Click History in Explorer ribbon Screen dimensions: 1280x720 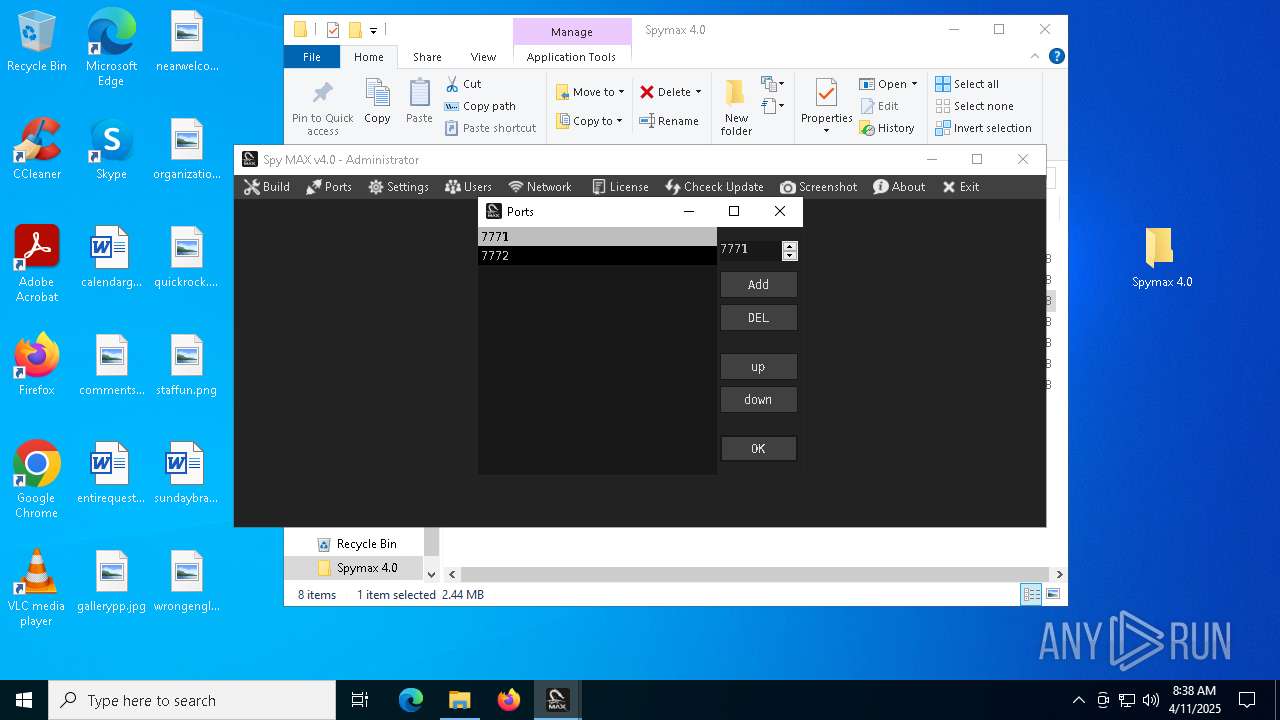(887, 128)
